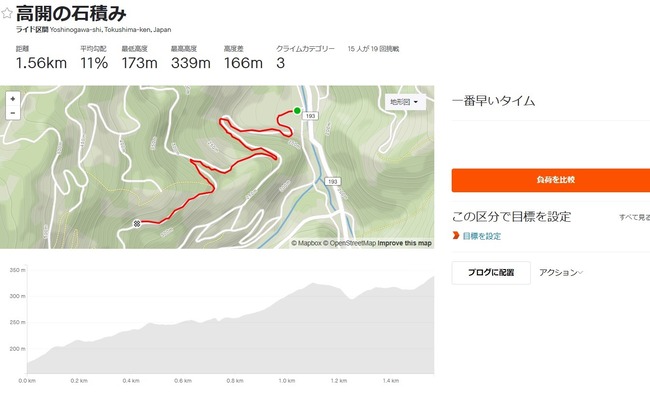Screen dimensions: 650x399
Task: Open the Improve this map link
Action: pos(405,243)
